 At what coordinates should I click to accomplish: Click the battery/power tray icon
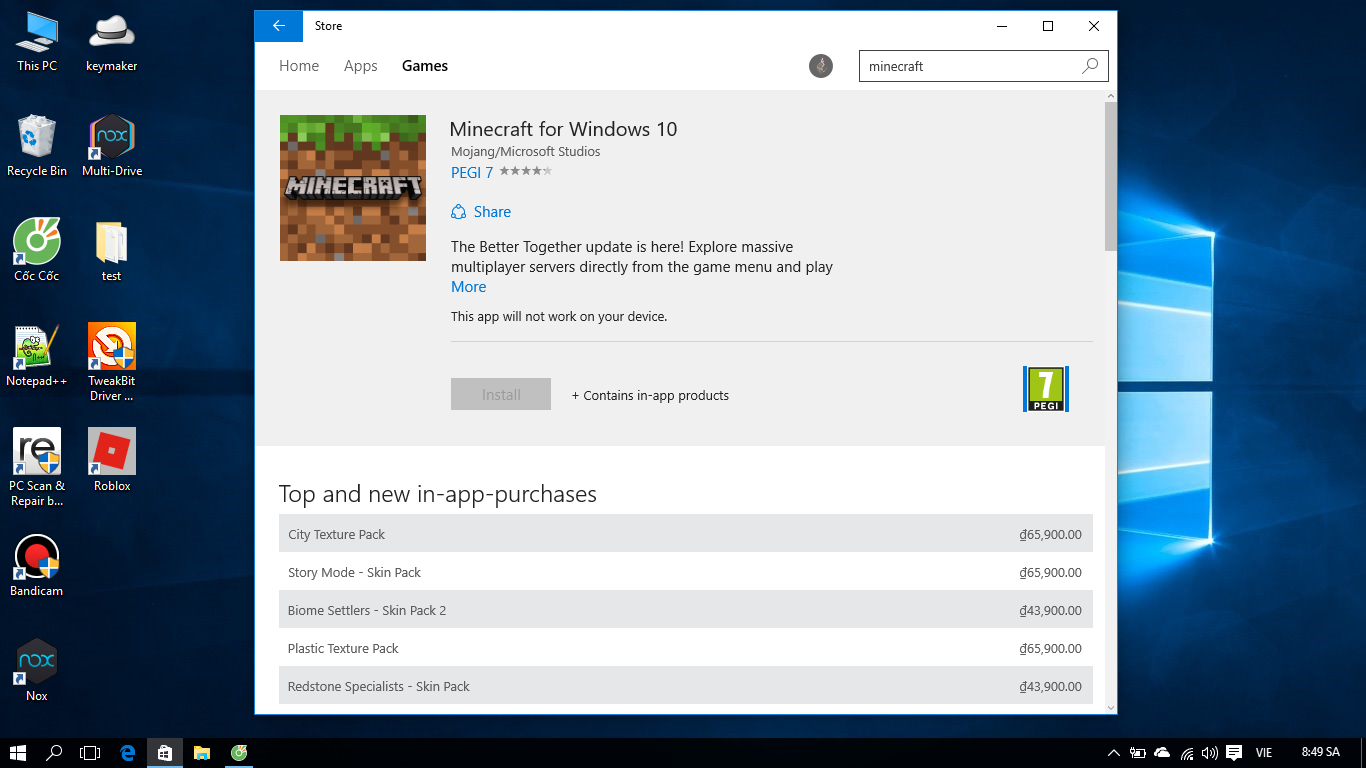[1138, 753]
